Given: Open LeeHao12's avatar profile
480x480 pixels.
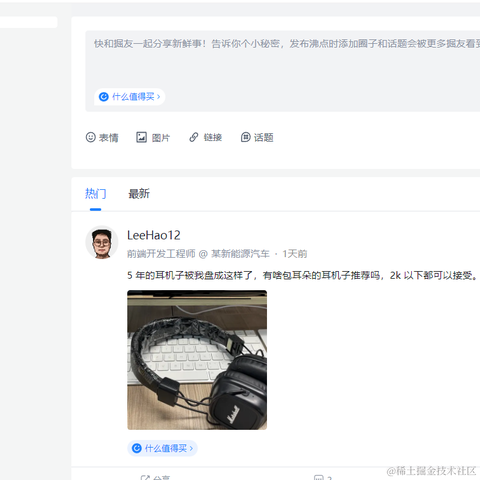Looking at the screenshot, I should (102, 243).
